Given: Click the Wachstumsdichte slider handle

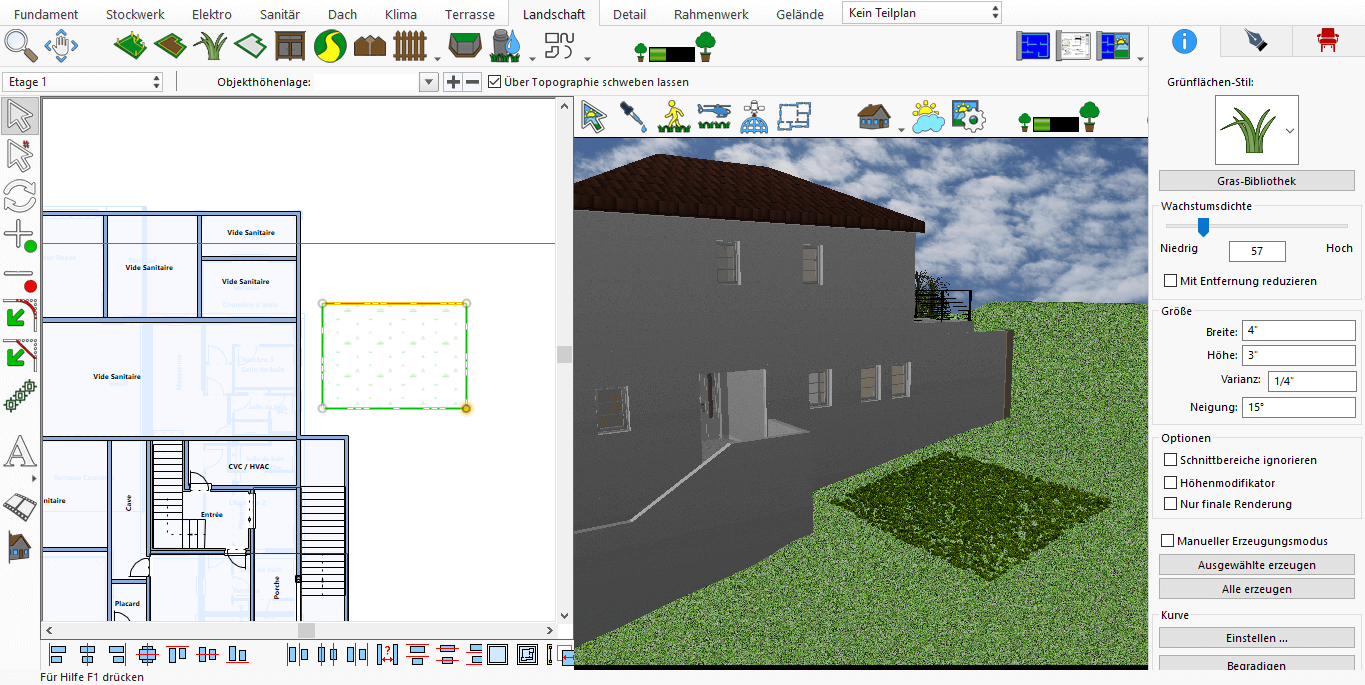Looking at the screenshot, I should [x=1202, y=226].
